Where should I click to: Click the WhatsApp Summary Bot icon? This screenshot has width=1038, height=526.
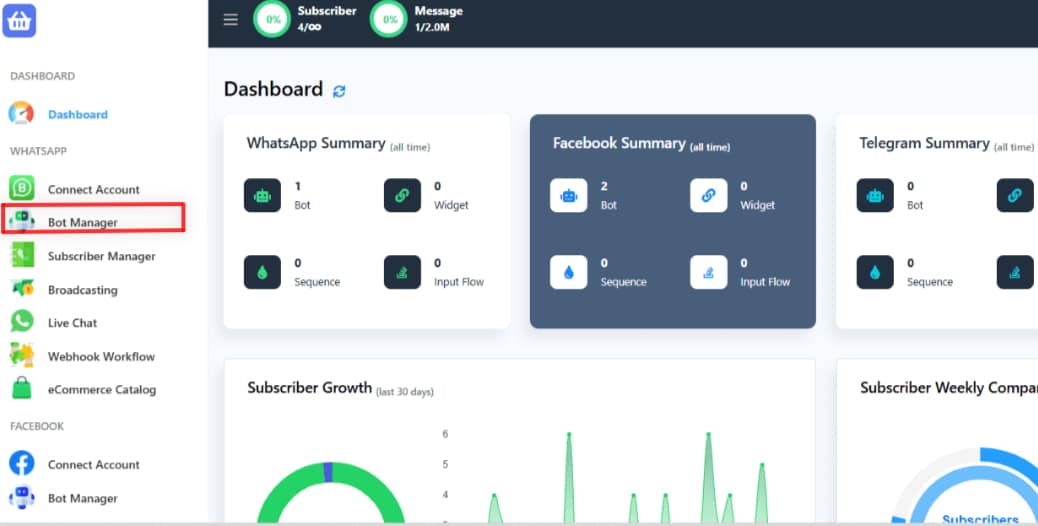[262, 196]
